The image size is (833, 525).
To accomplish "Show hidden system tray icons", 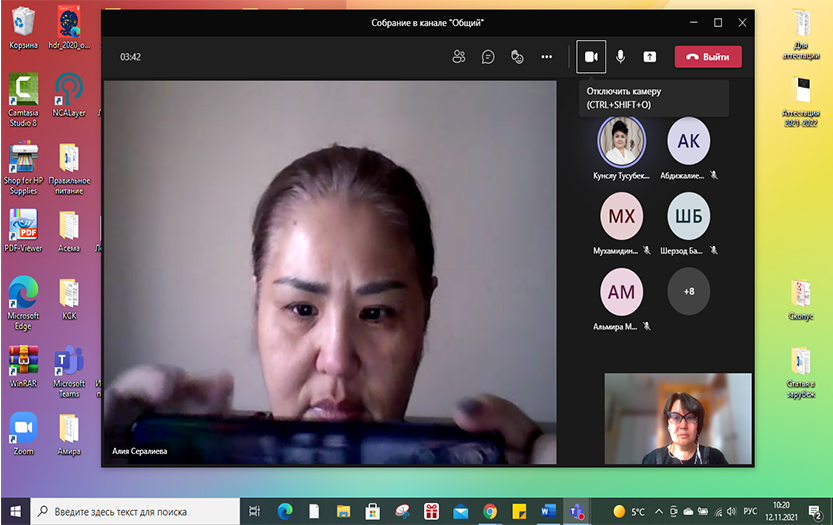I will point(658,511).
